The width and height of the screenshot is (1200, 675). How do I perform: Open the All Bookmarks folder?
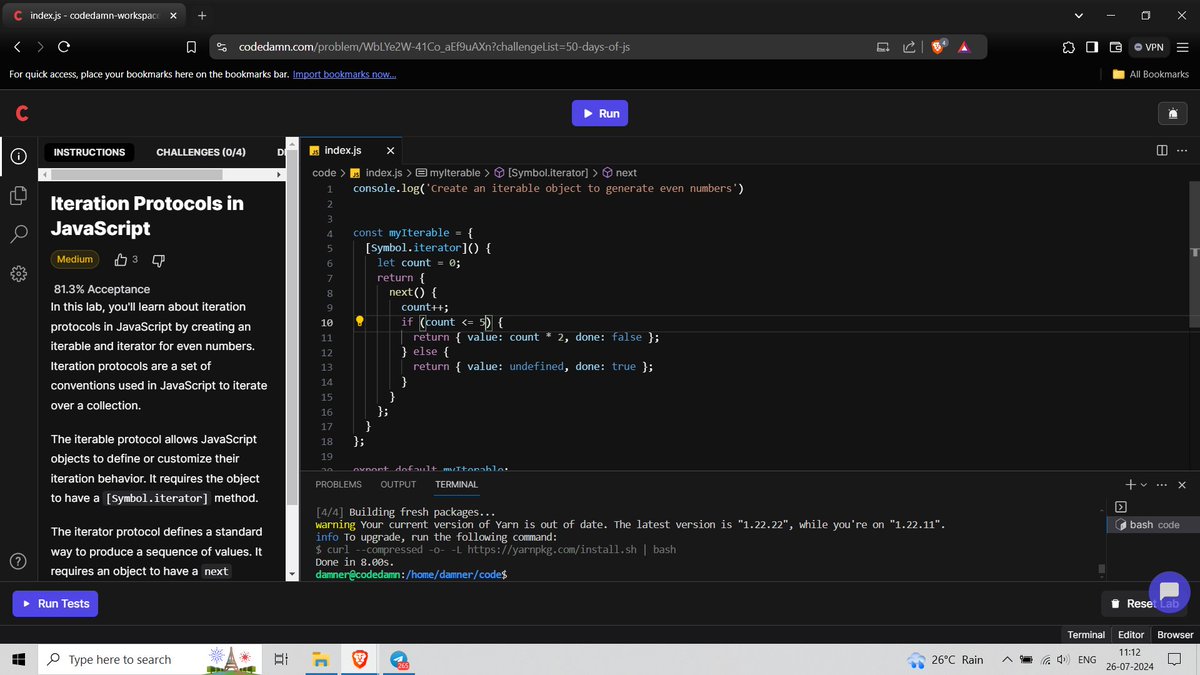pos(1151,74)
